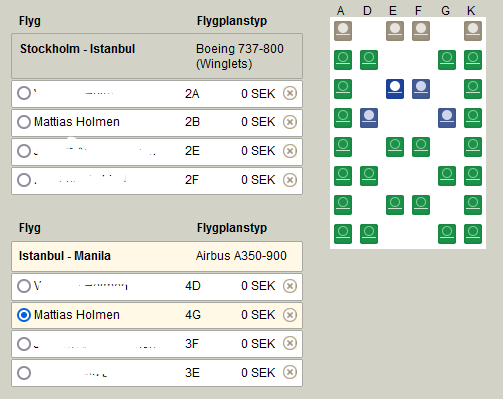
Task: Remove the 3E seat assignment
Action: pyautogui.click(x=290, y=372)
